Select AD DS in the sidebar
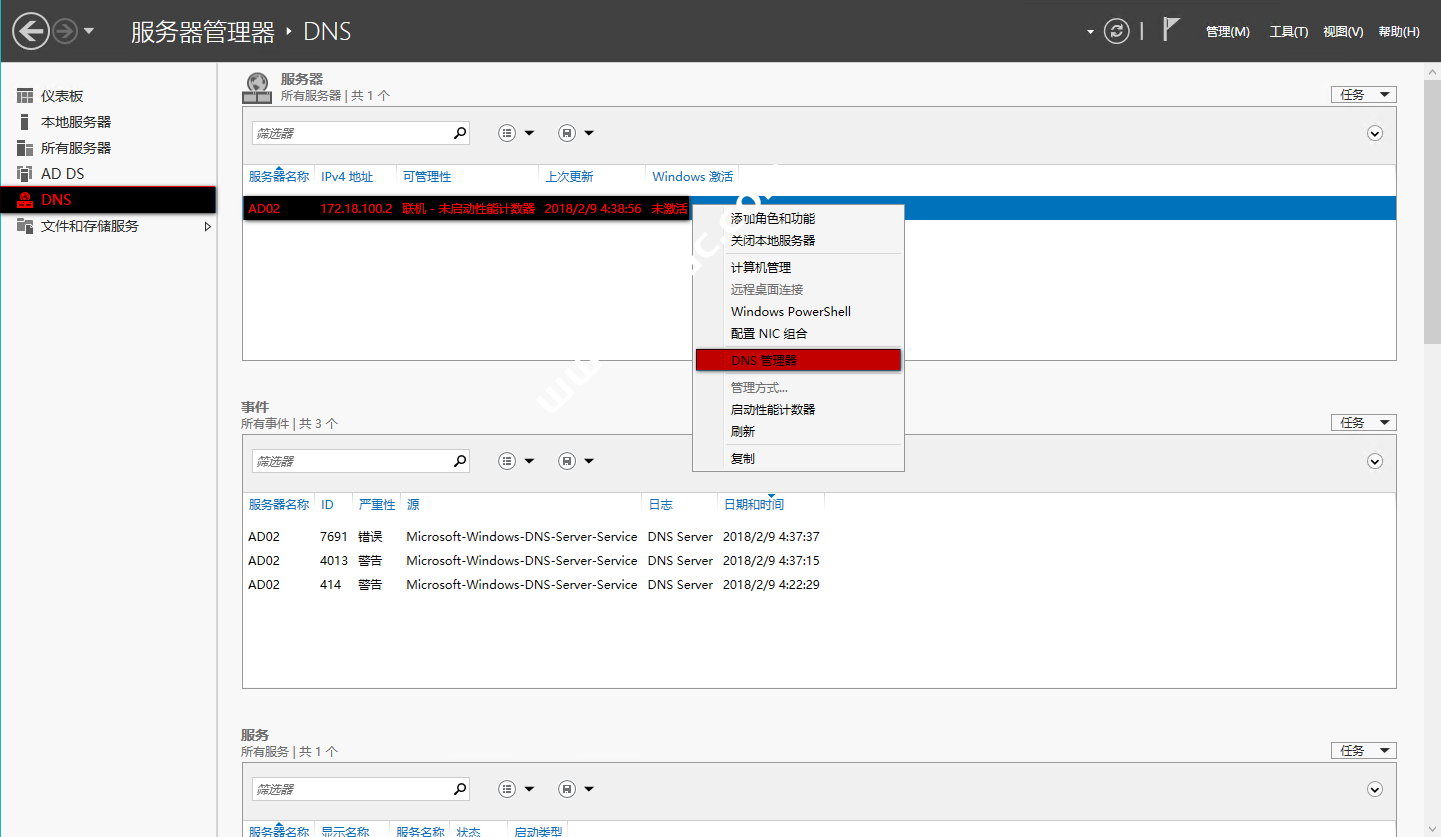The height and width of the screenshot is (837, 1441). [x=62, y=174]
